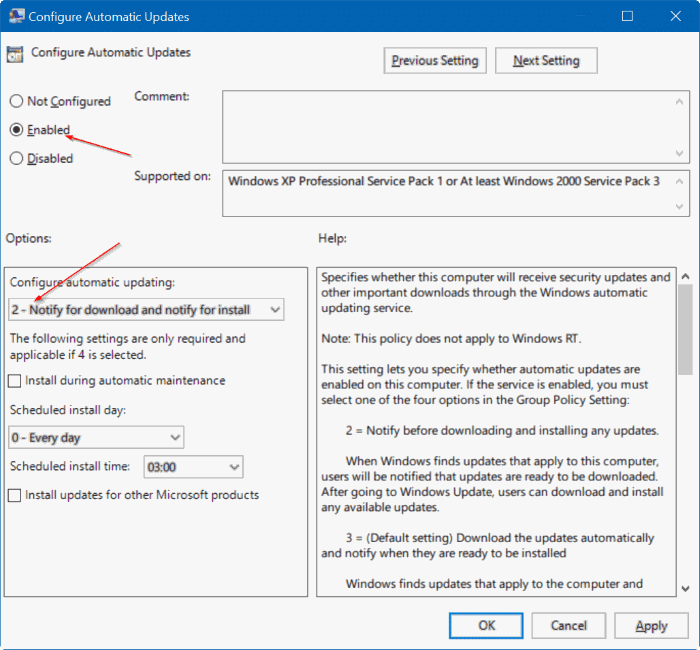This screenshot has width=700, height=650.
Task: Click the 'Help:' label
Action: [333, 238]
